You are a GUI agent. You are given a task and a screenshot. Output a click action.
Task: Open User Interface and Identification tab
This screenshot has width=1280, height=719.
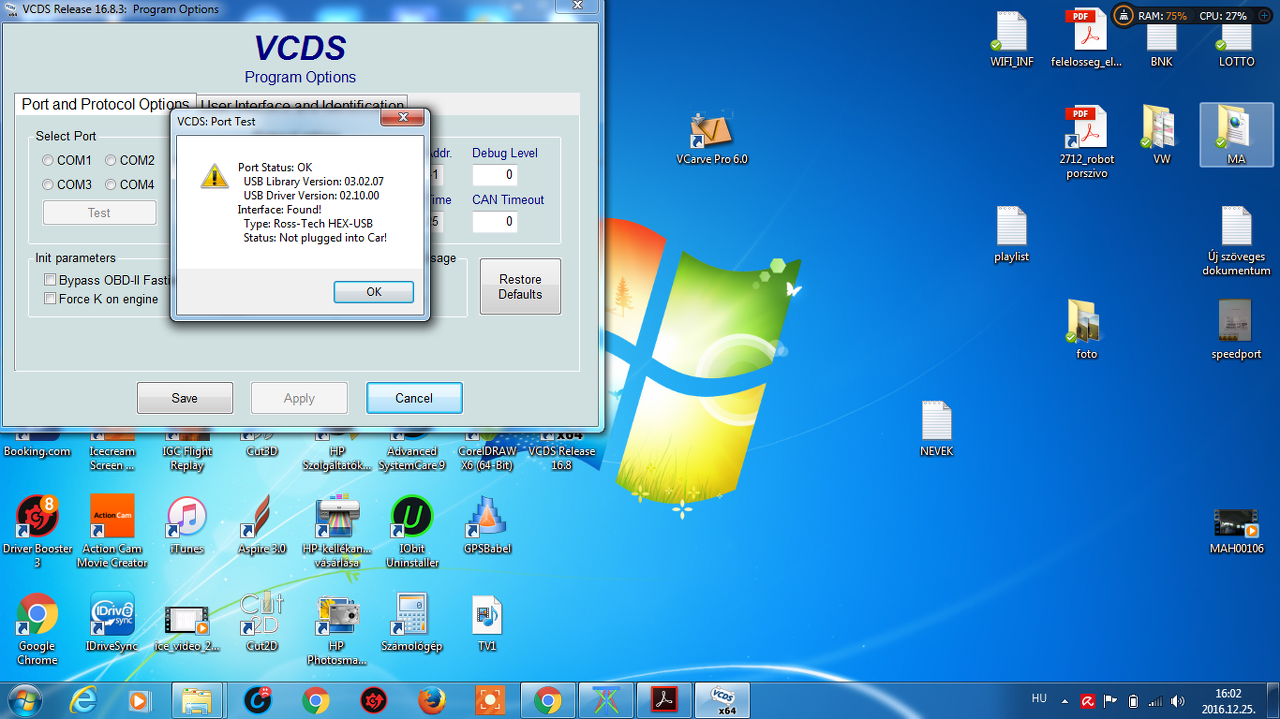(302, 105)
